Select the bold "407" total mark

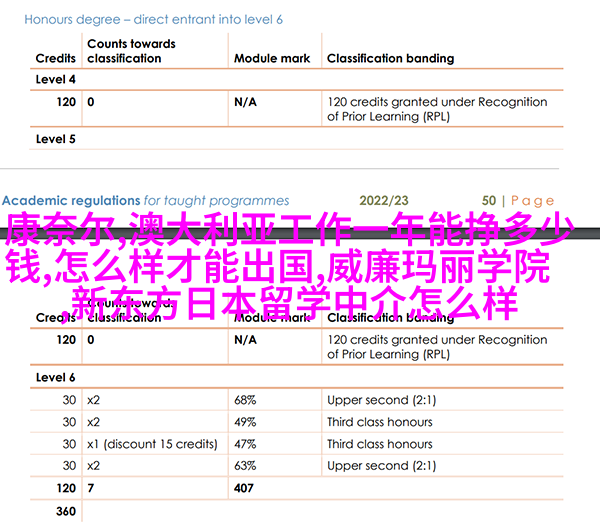tap(244, 488)
